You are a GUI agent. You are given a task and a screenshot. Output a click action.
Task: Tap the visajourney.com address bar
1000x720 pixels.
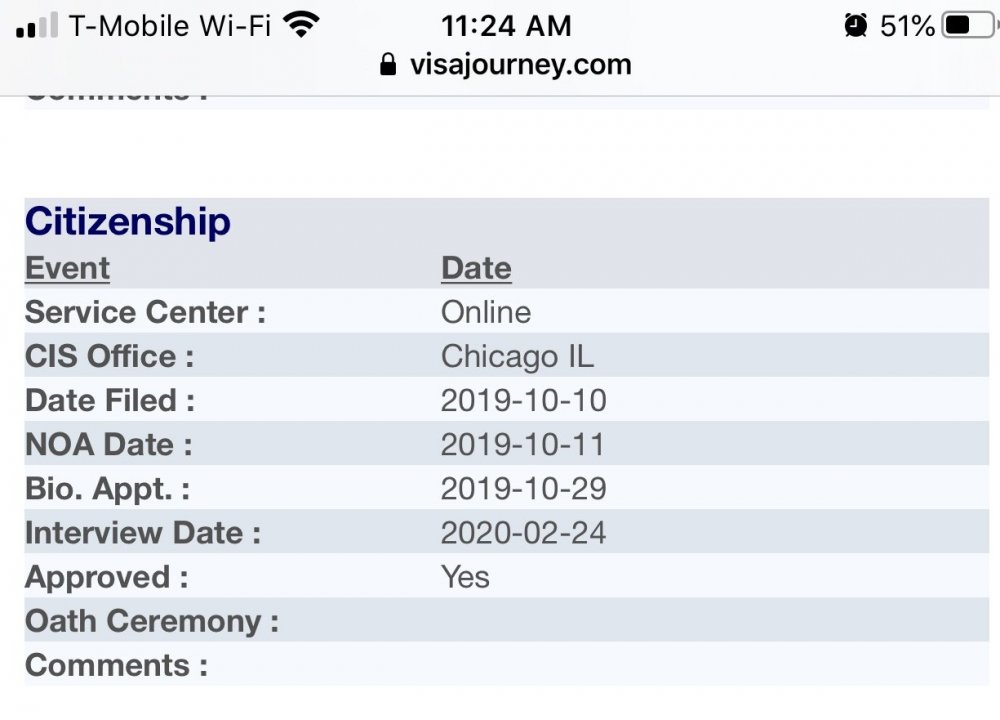505,64
